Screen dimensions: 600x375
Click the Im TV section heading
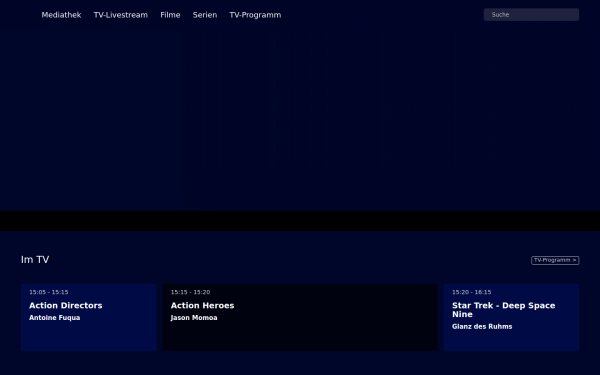click(x=35, y=259)
